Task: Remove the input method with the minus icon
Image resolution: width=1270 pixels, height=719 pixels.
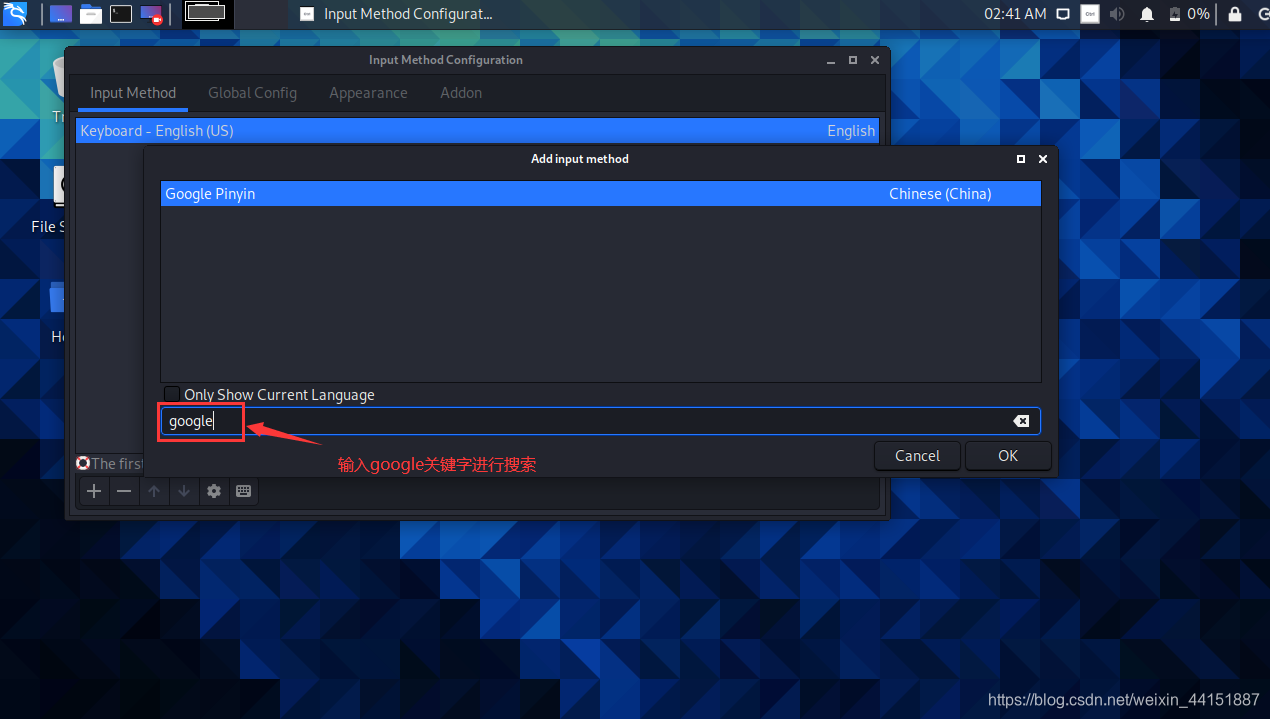Action: click(x=124, y=491)
